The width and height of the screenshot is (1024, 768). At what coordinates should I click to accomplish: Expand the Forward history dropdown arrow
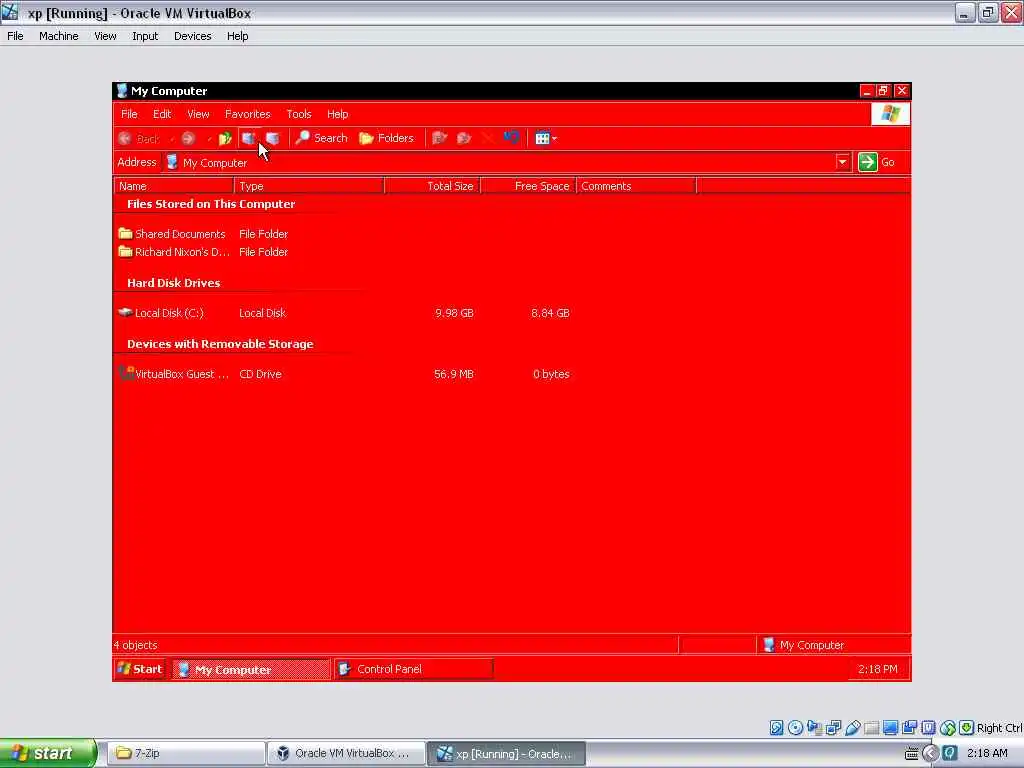tap(208, 139)
